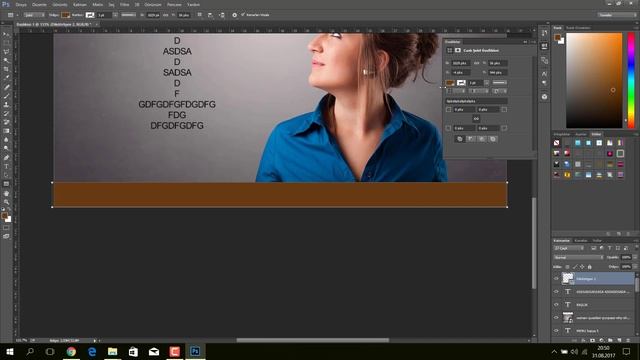Hide the BAŞLIK text layer

click(556, 304)
